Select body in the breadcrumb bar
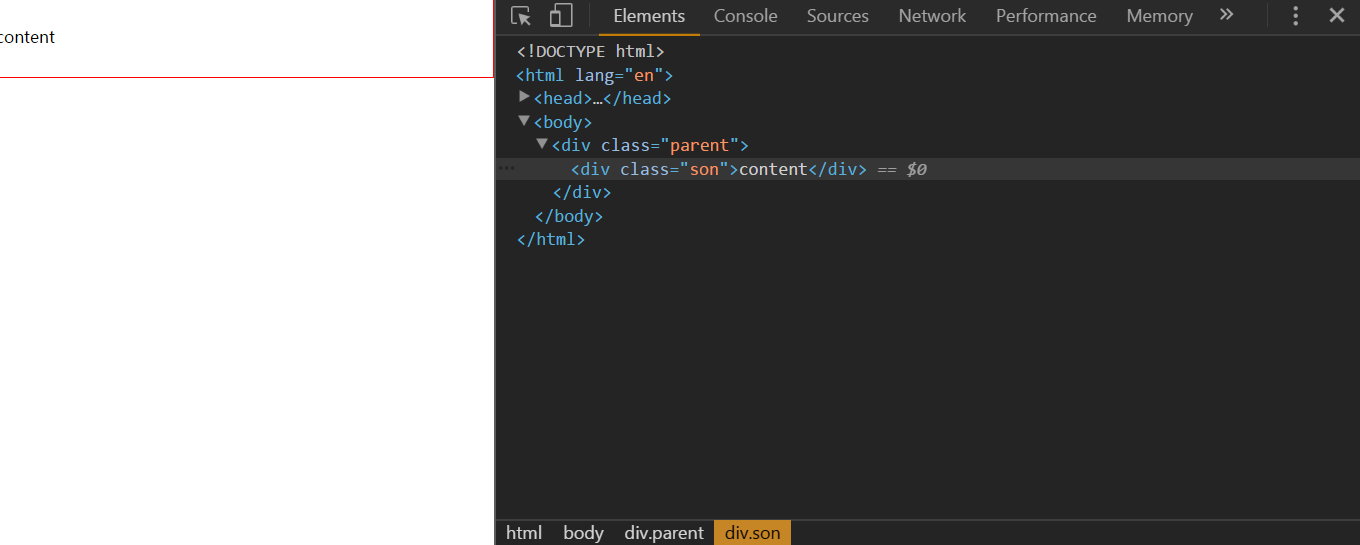 pyautogui.click(x=583, y=533)
